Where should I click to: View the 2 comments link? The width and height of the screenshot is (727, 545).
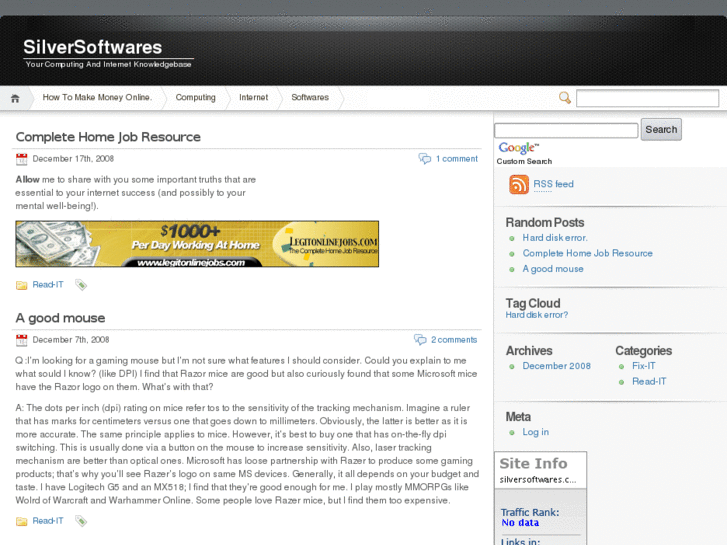(x=454, y=340)
